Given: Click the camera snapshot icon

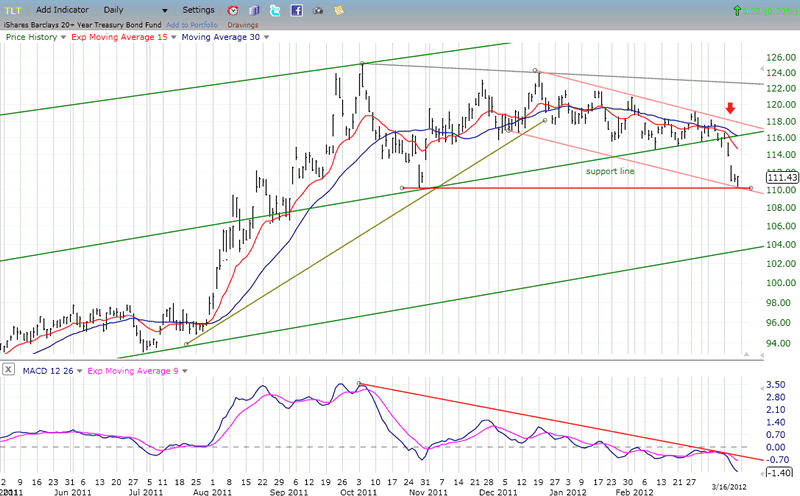Looking at the screenshot, I should [318, 10].
